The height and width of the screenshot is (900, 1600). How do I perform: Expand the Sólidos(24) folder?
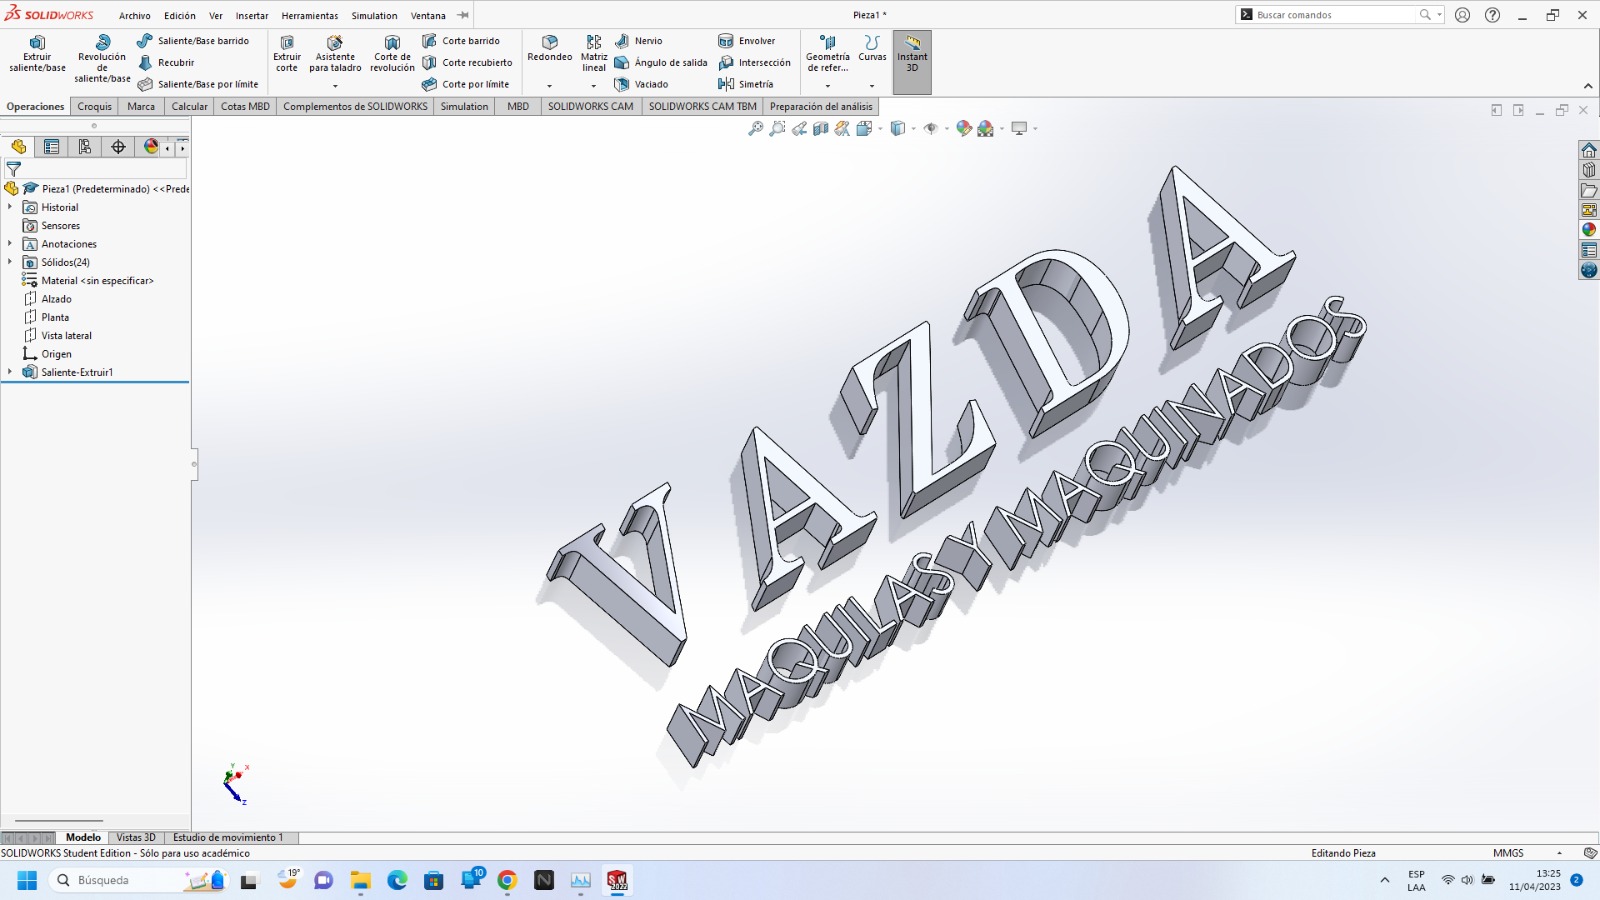coord(10,262)
